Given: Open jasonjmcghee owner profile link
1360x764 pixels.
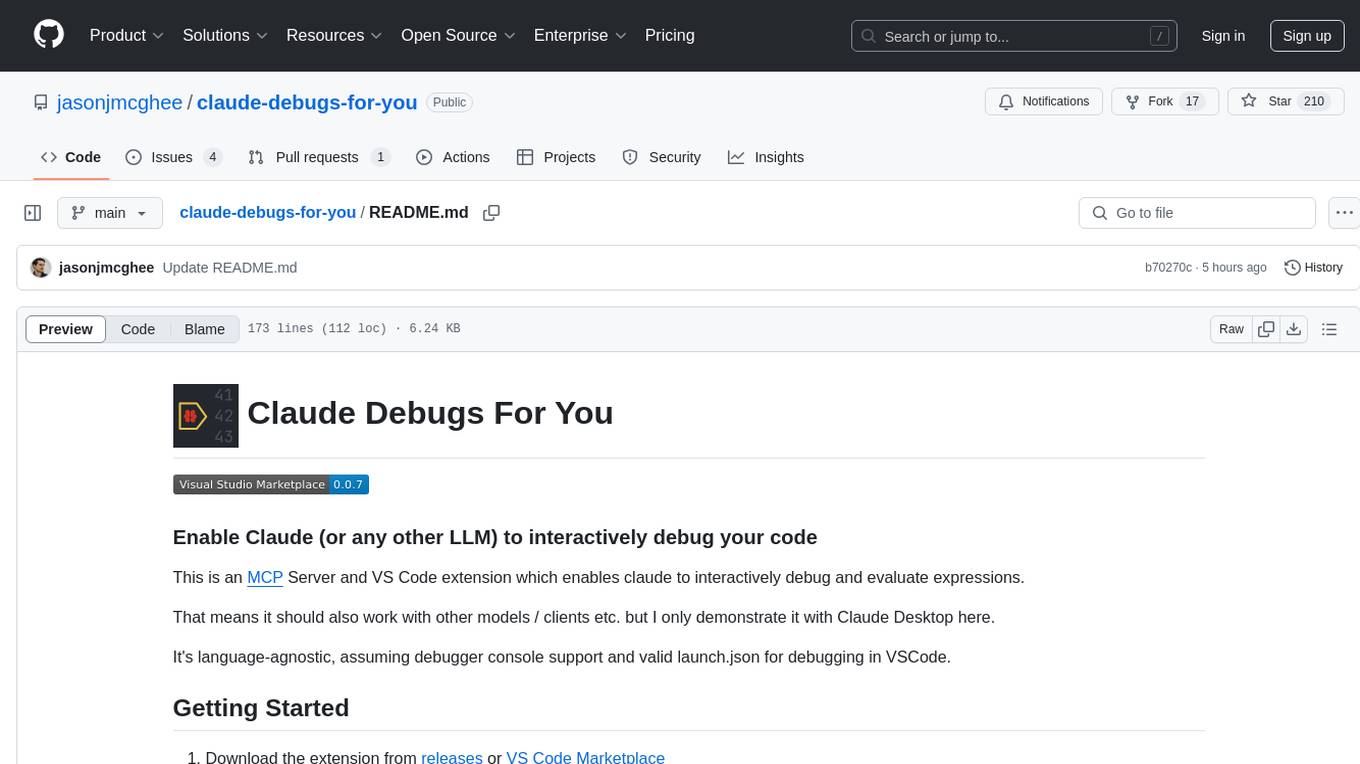Looking at the screenshot, I should coord(120,102).
